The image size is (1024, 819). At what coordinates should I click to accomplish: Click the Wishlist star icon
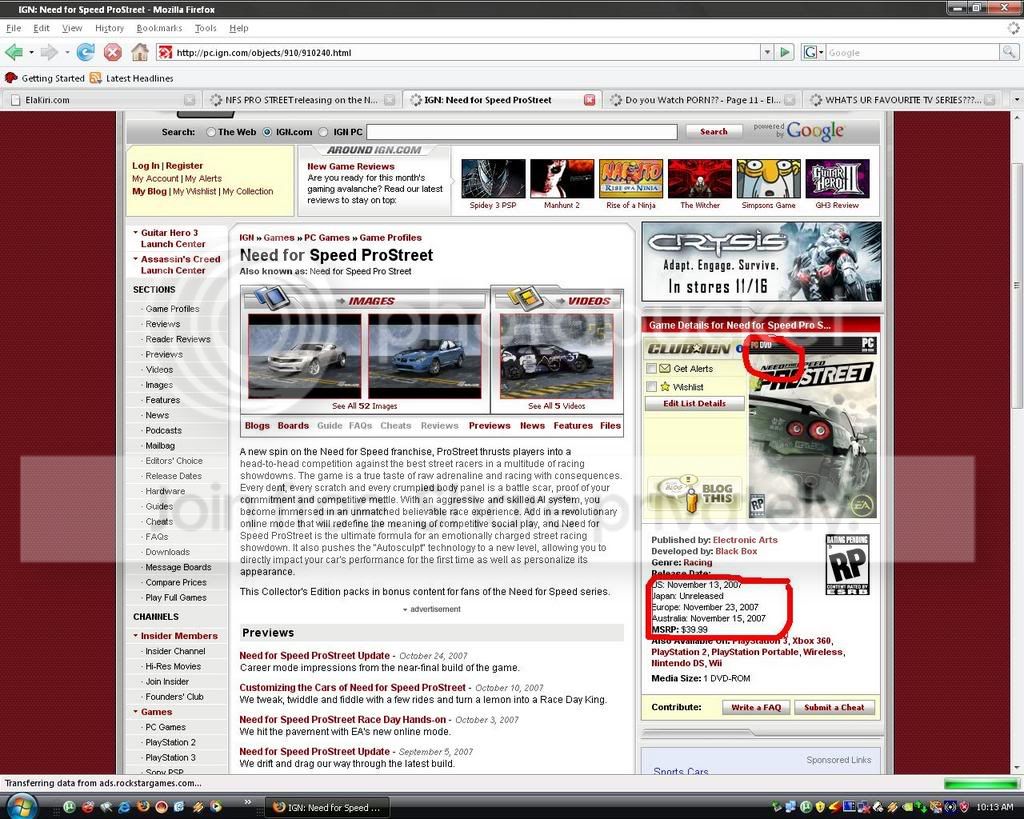pos(665,387)
